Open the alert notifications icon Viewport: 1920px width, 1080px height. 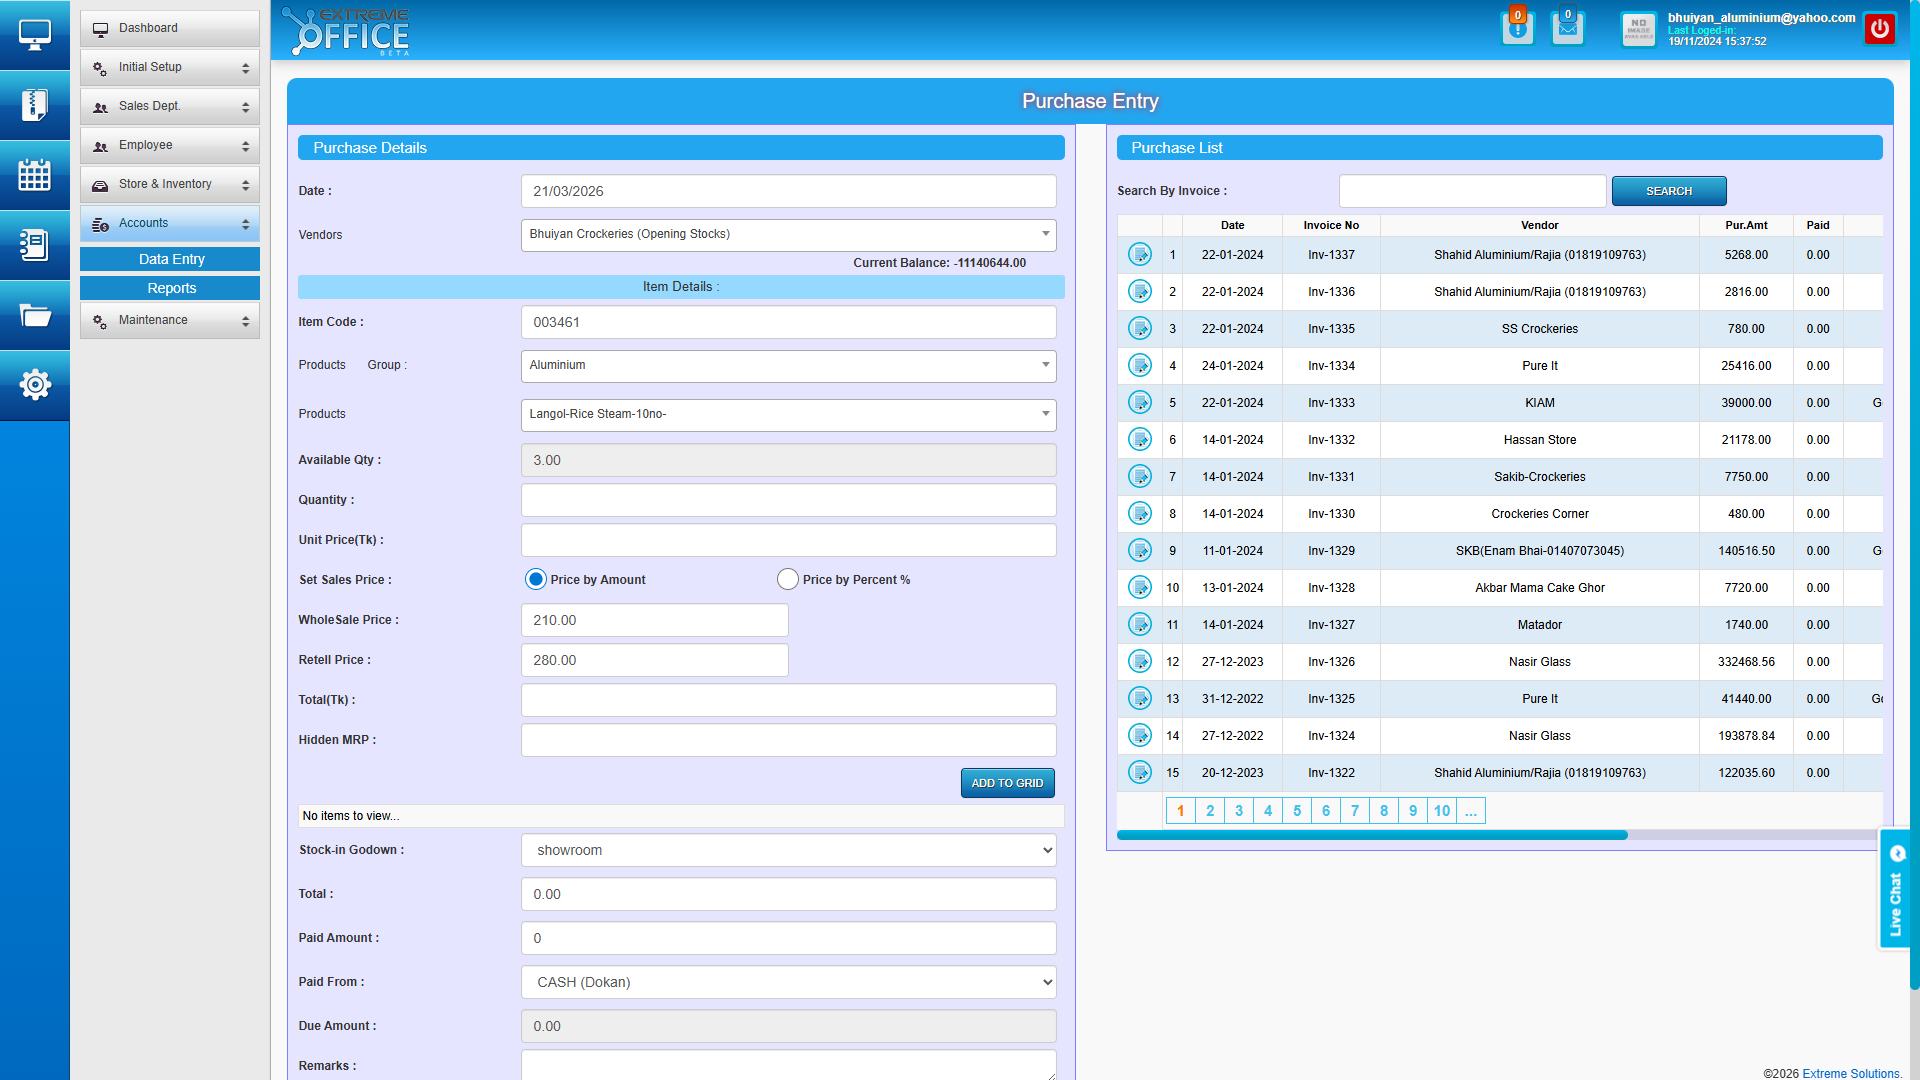click(x=1517, y=28)
